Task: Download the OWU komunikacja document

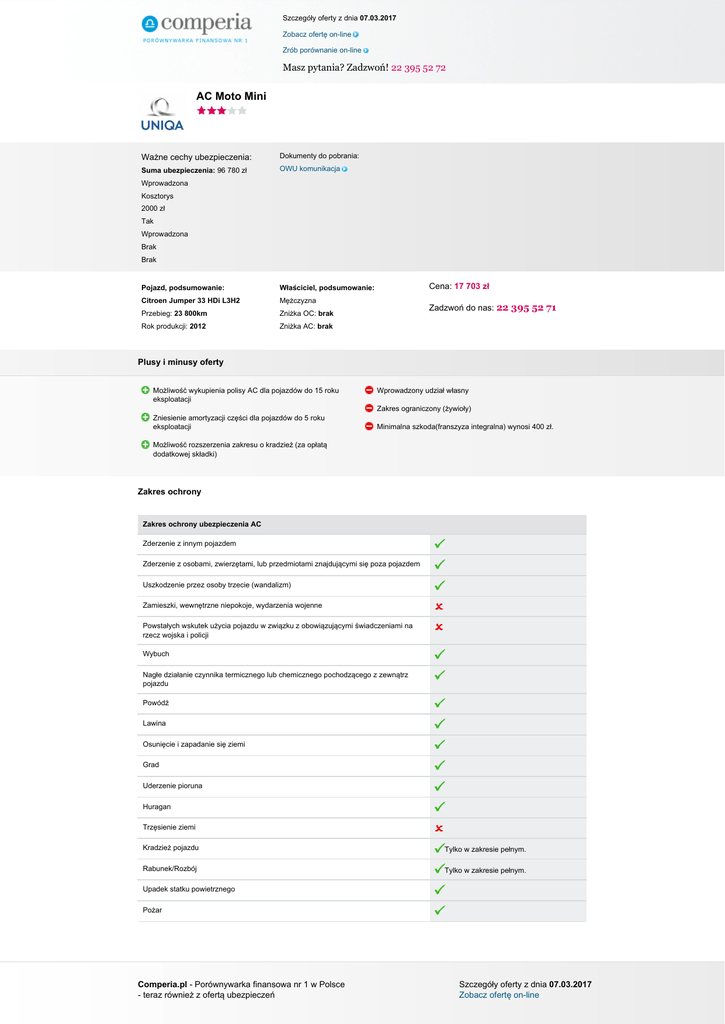Action: pos(313,169)
